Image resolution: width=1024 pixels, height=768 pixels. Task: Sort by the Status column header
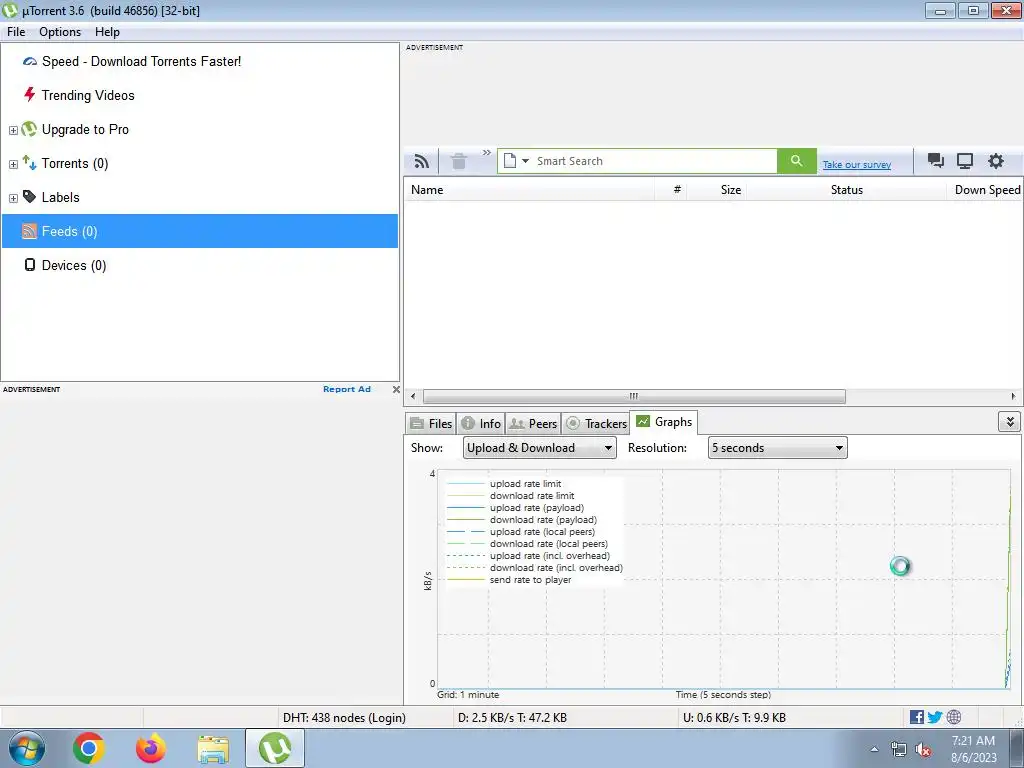(846, 190)
